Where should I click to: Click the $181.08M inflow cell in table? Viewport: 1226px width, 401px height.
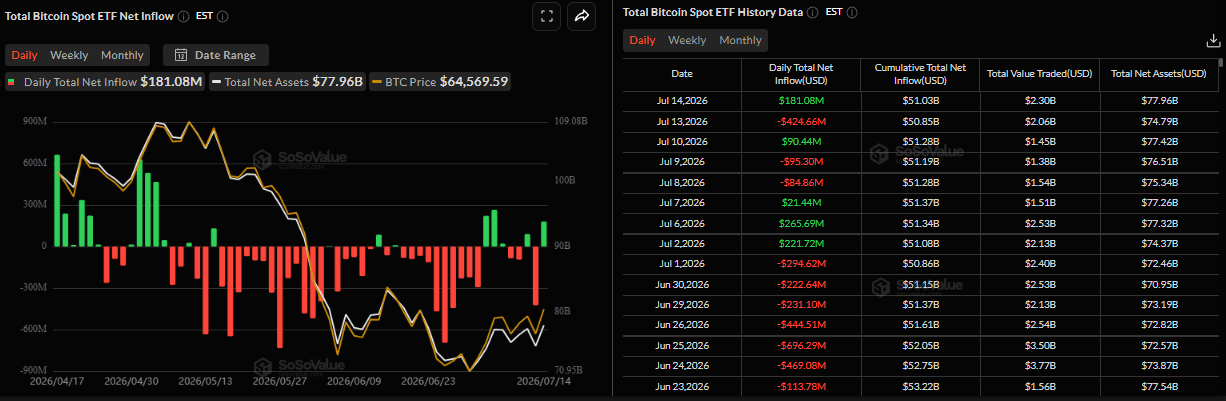click(800, 101)
